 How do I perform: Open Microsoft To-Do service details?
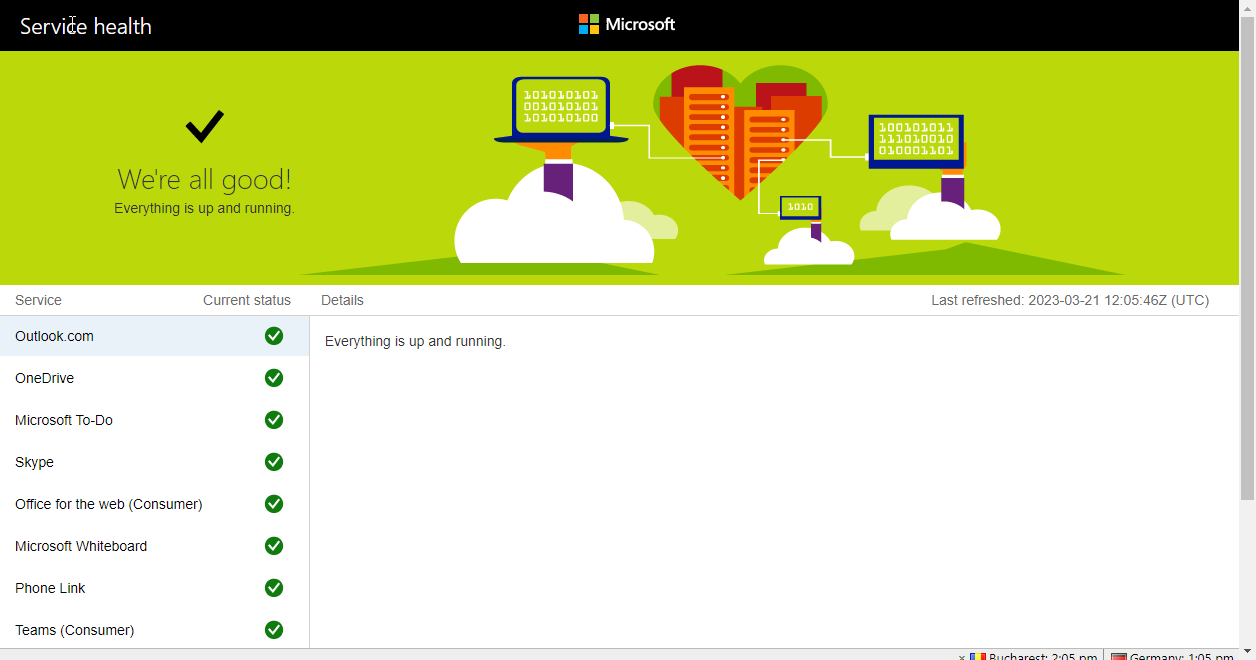point(155,420)
